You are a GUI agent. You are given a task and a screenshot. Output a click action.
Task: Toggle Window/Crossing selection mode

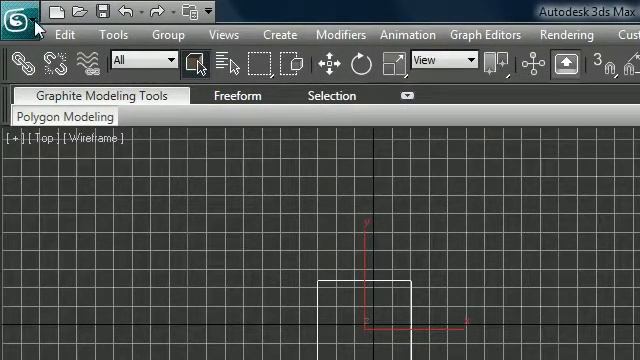(x=291, y=63)
